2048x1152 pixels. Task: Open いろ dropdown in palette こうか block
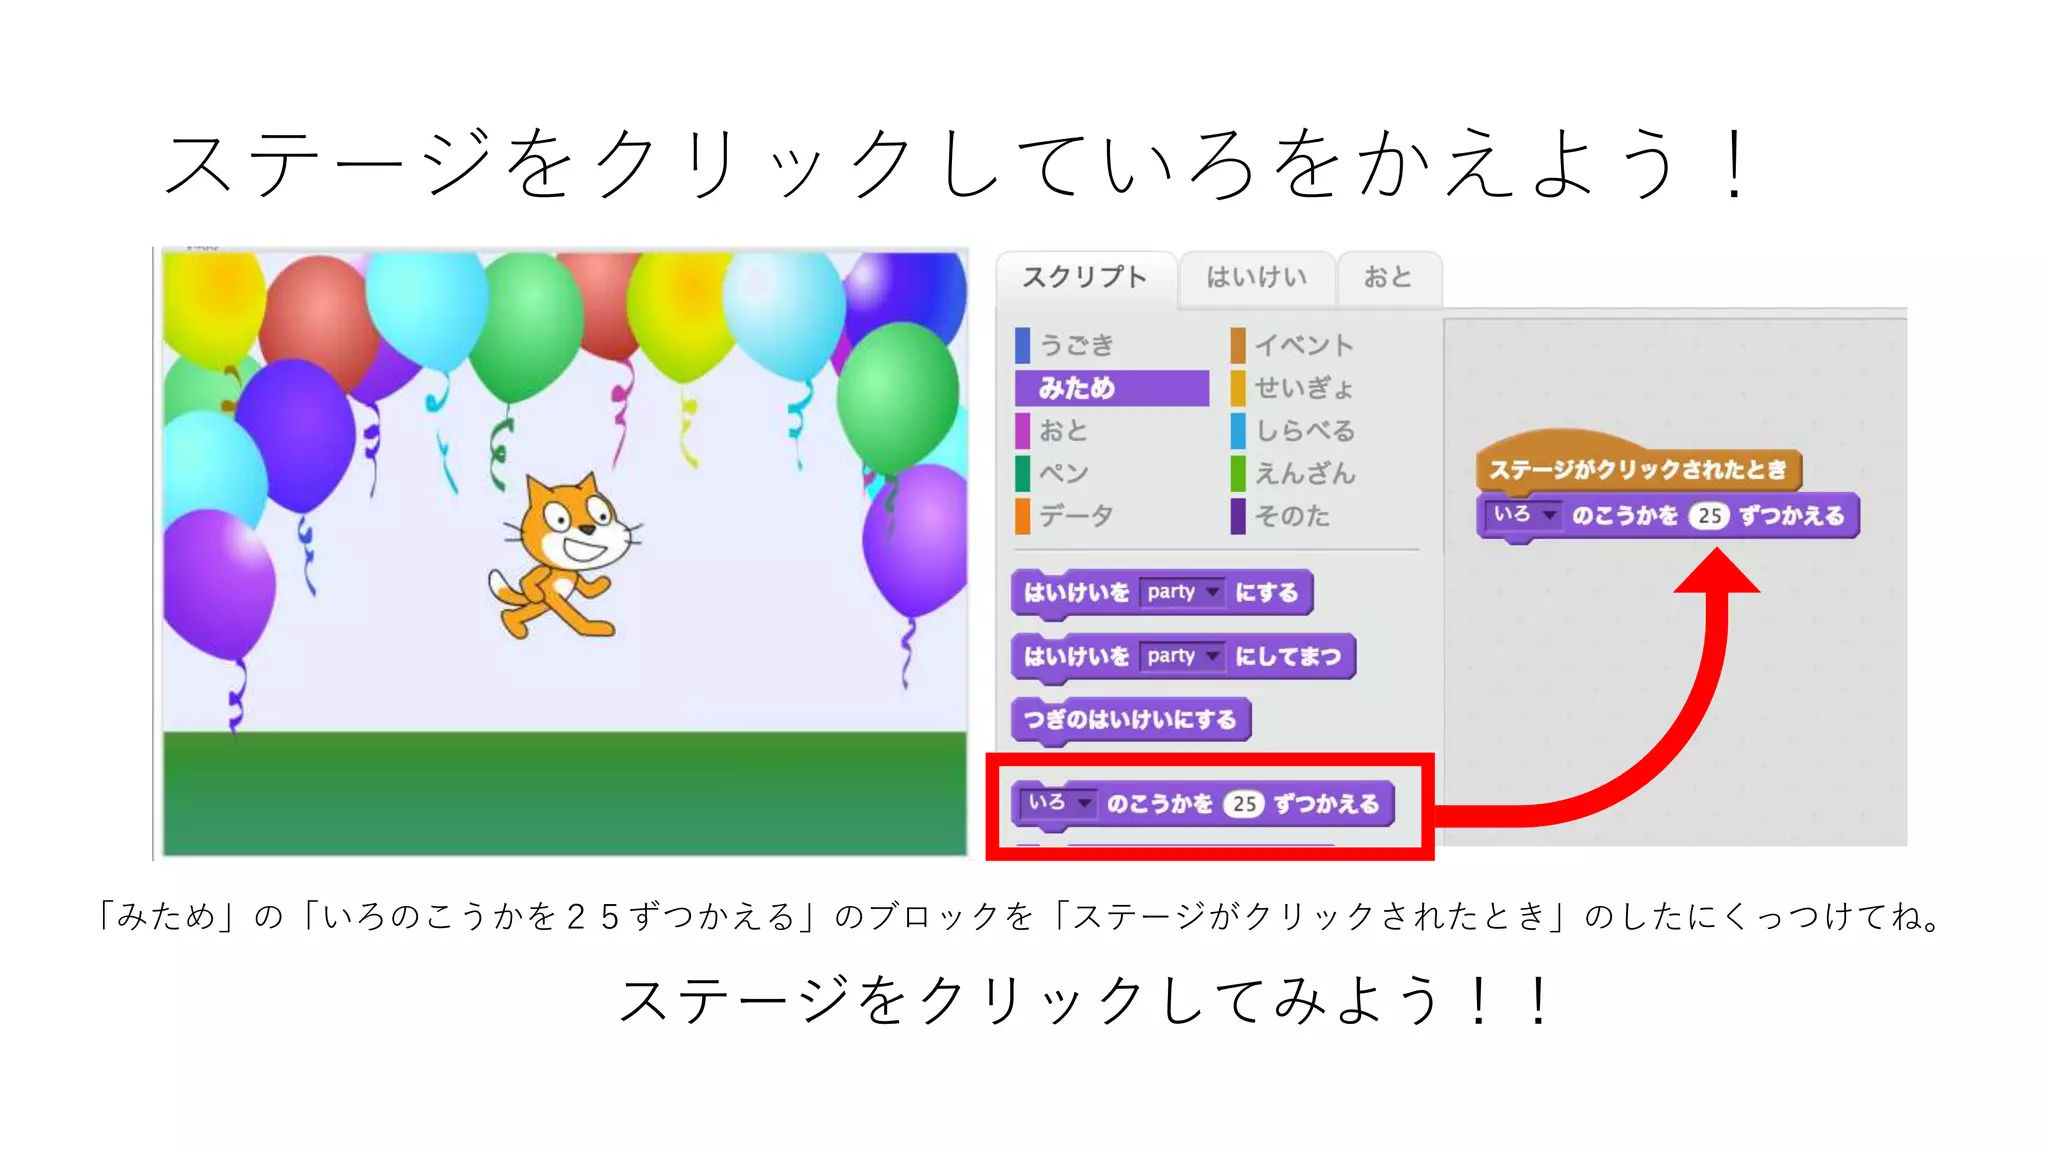[1058, 802]
